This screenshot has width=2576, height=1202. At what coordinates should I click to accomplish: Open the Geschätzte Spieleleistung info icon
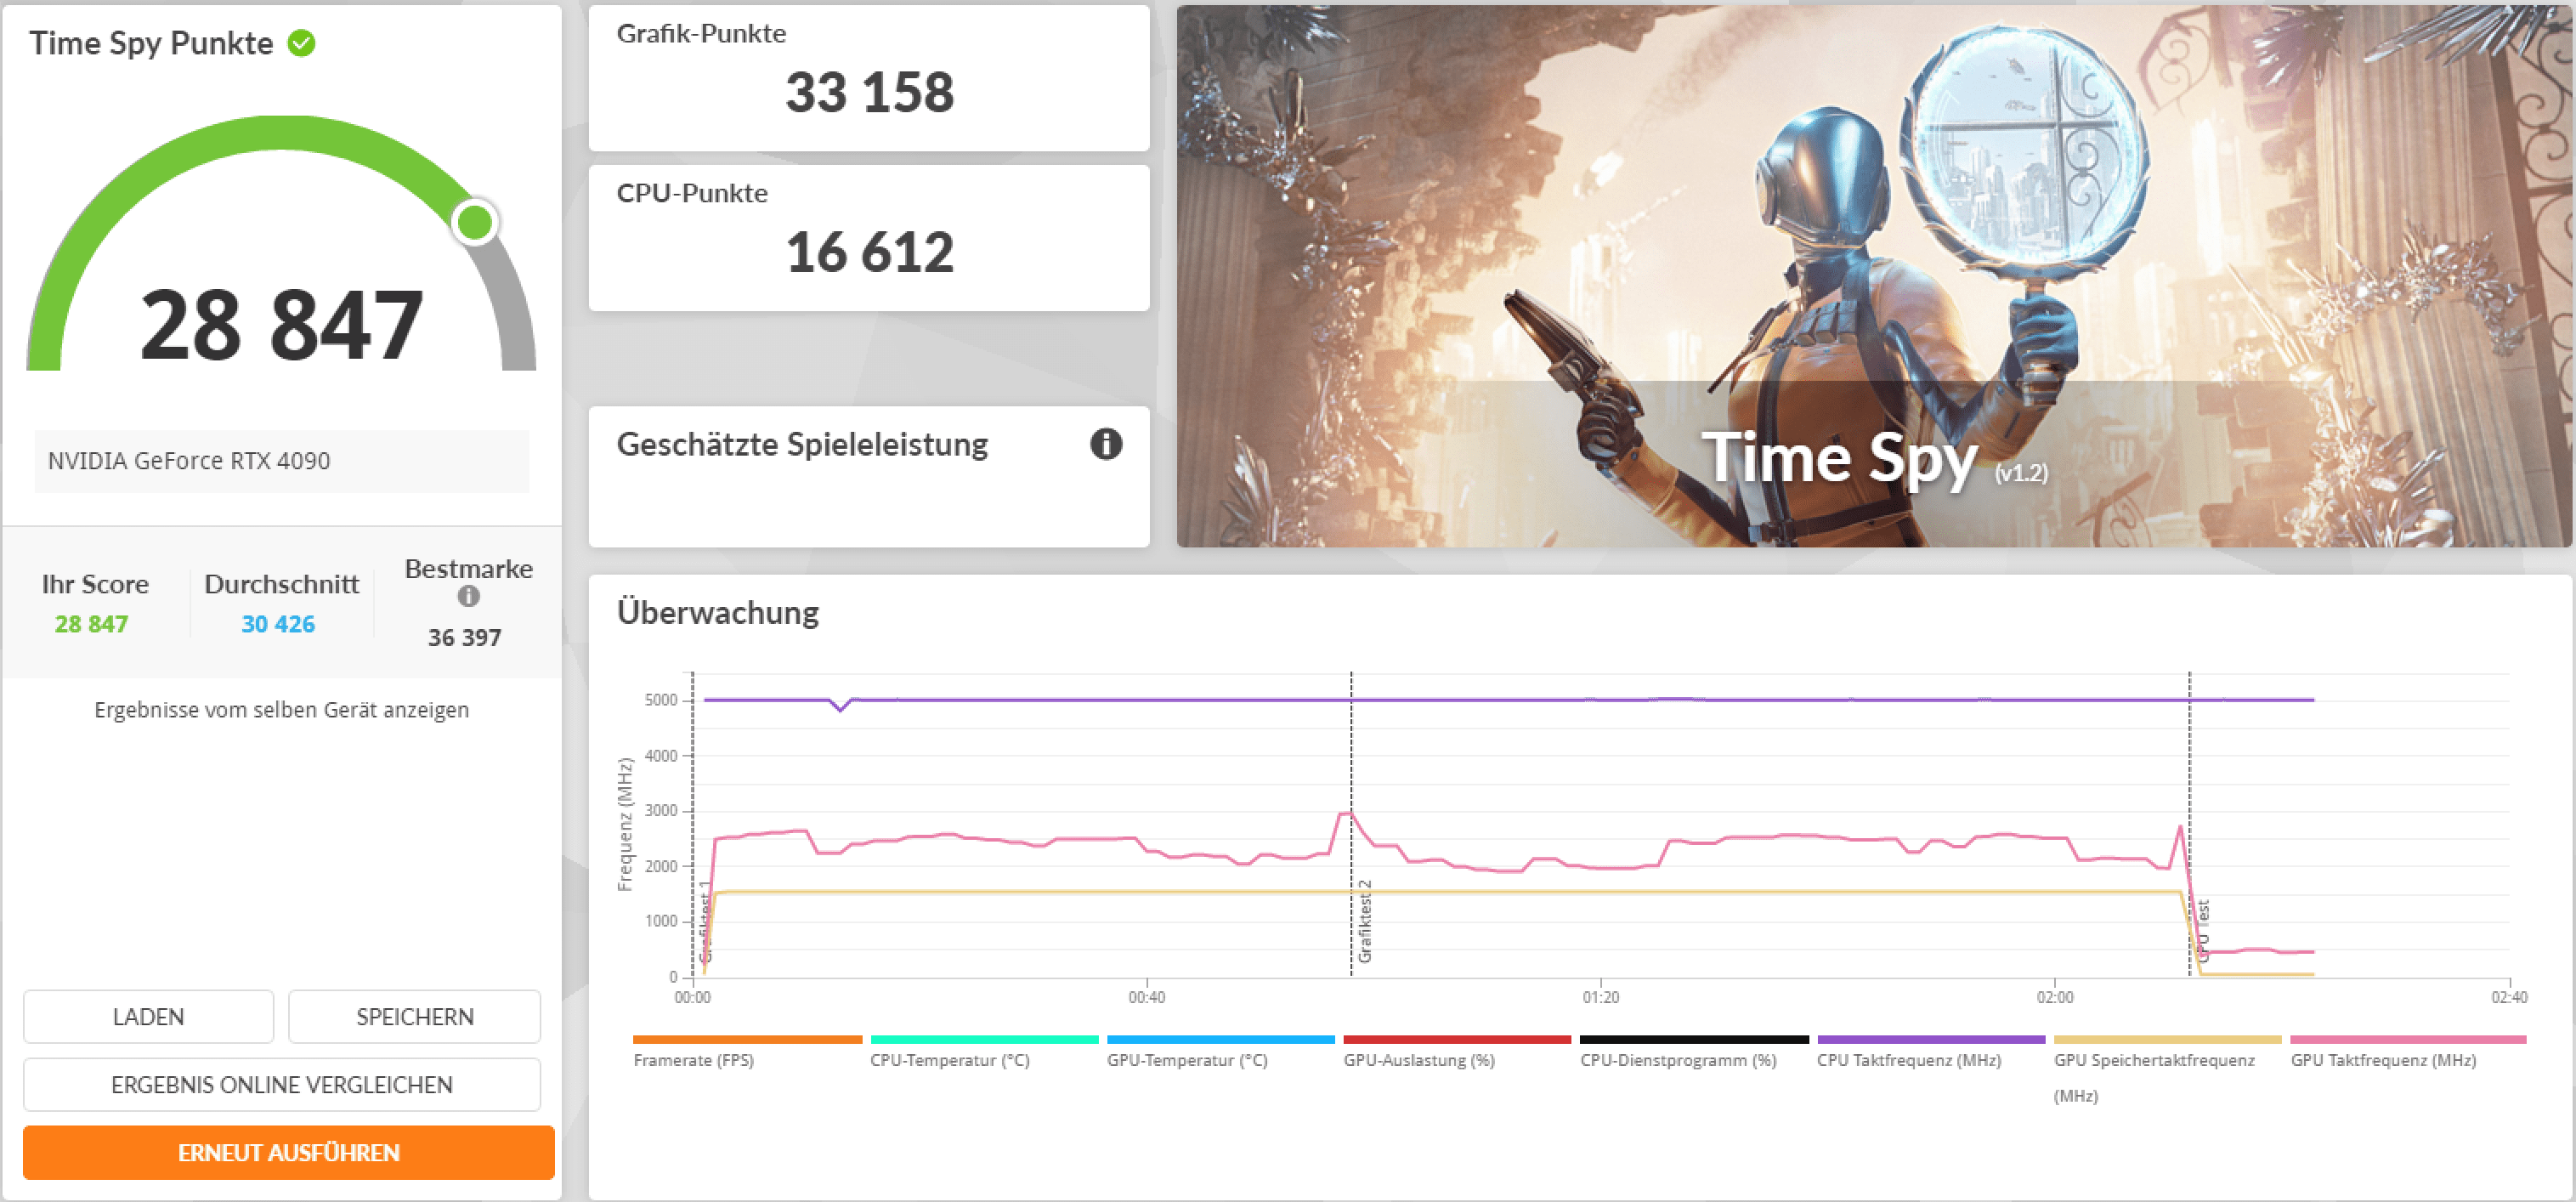click(1105, 444)
